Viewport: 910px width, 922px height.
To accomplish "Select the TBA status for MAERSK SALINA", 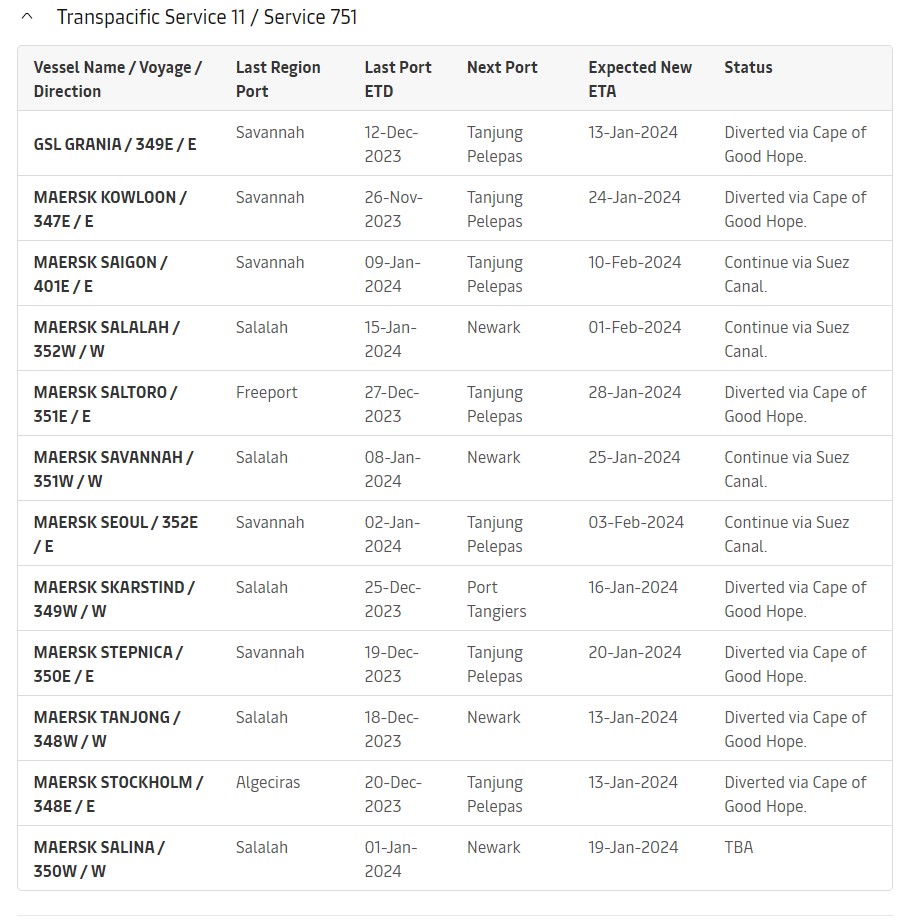I will (x=739, y=847).
